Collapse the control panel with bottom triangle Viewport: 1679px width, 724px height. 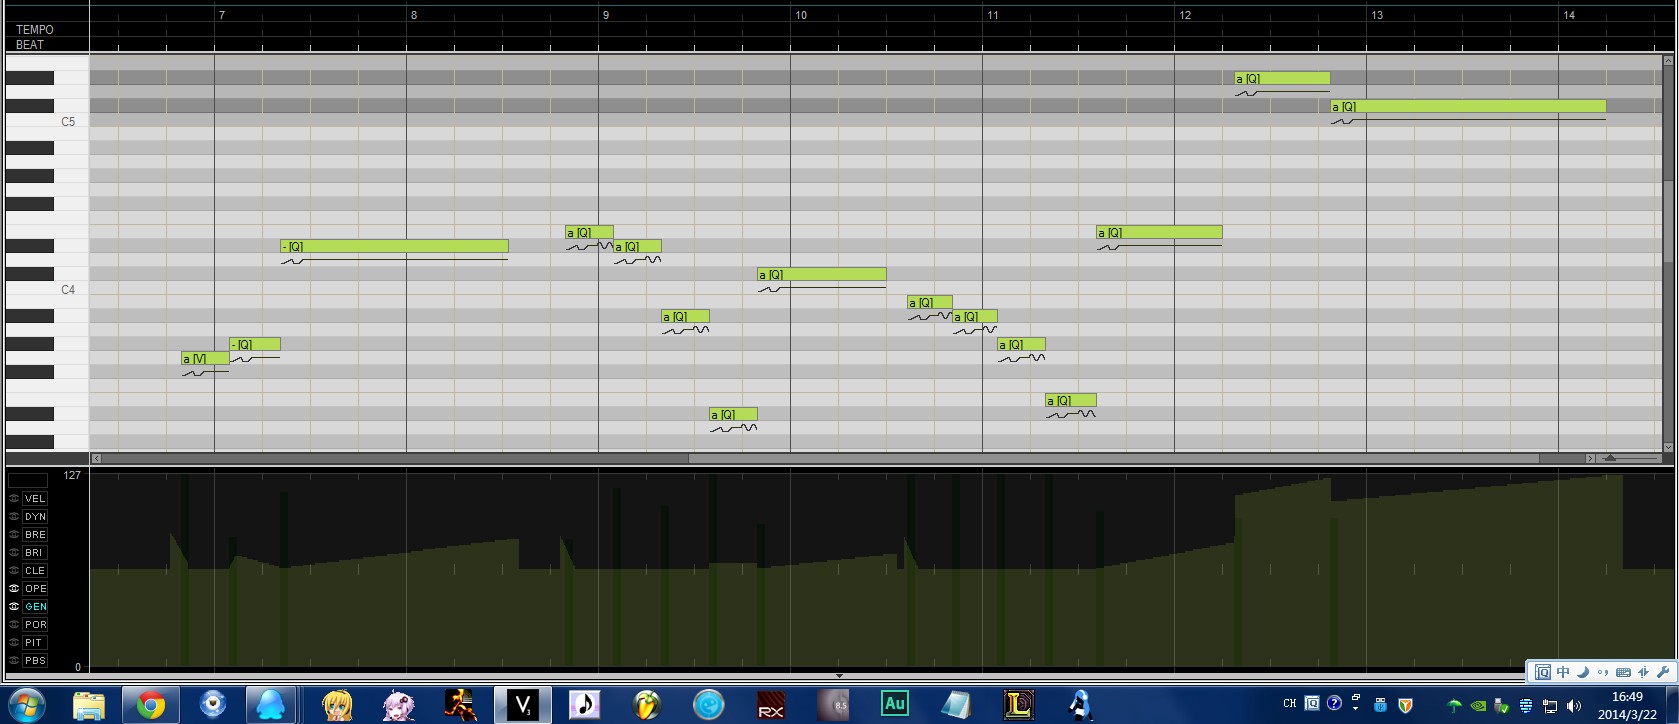point(839,676)
